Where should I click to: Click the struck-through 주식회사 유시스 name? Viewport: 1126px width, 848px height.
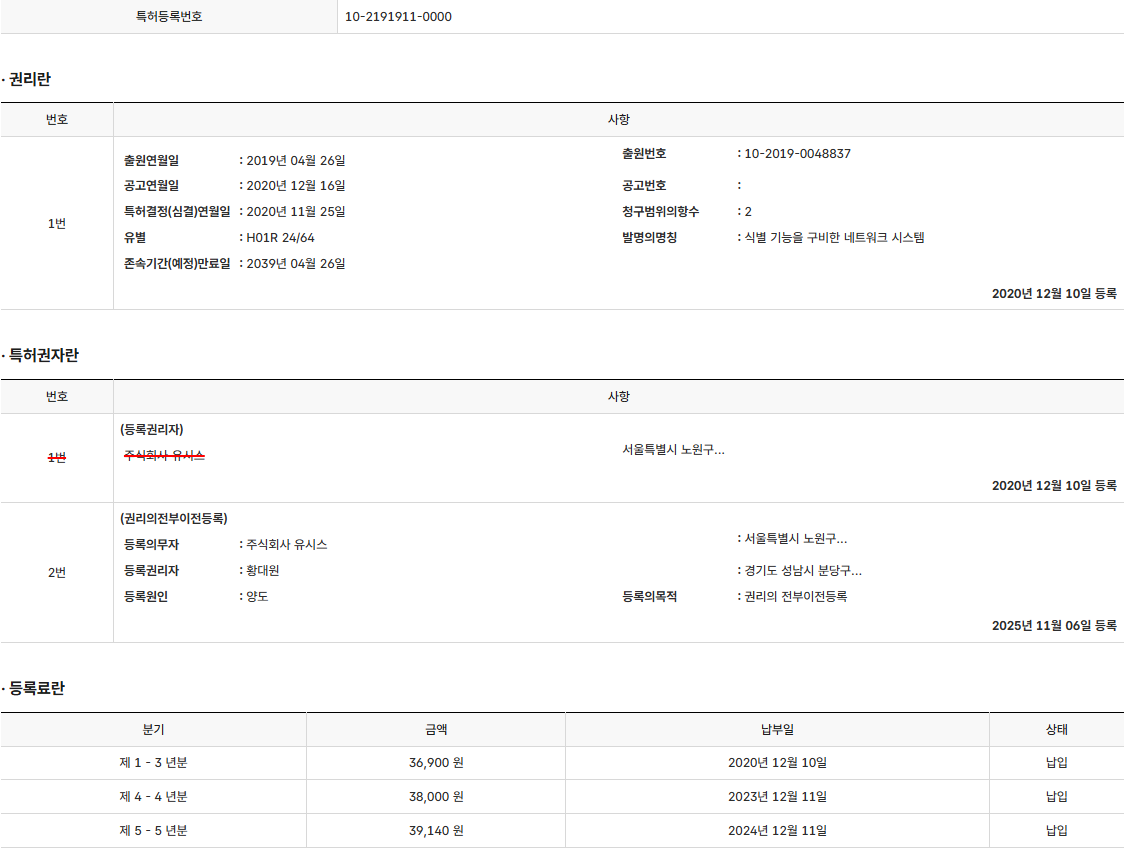(164, 455)
